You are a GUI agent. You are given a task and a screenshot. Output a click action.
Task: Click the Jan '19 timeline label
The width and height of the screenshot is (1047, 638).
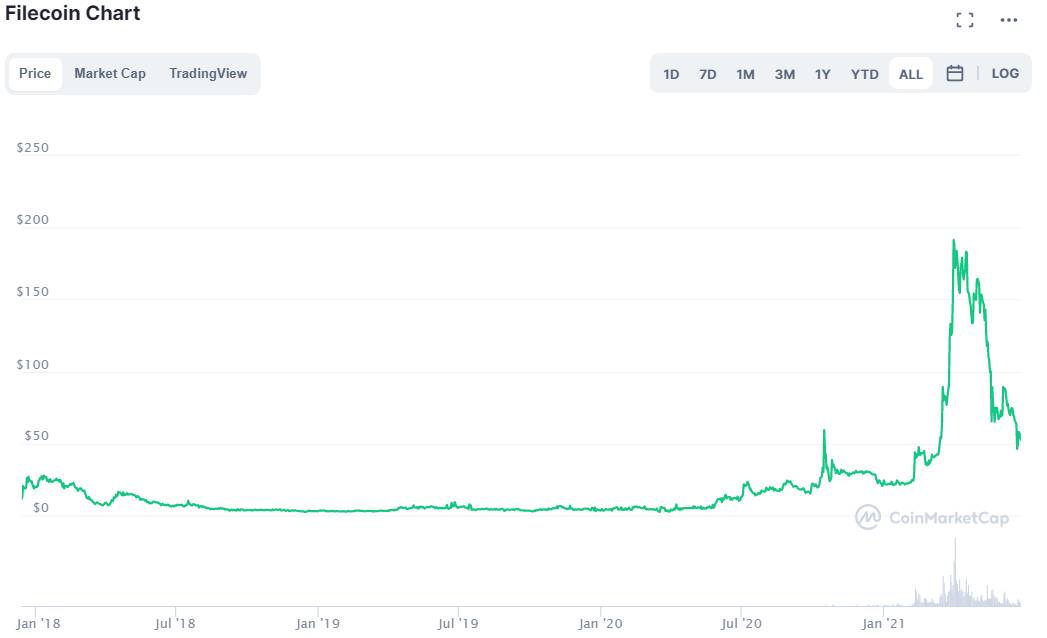click(317, 623)
